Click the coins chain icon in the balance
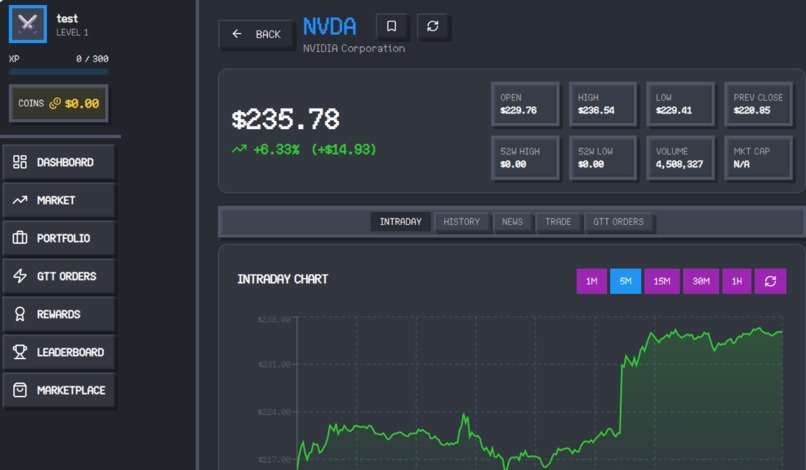Image resolution: width=806 pixels, height=470 pixels. tap(55, 103)
